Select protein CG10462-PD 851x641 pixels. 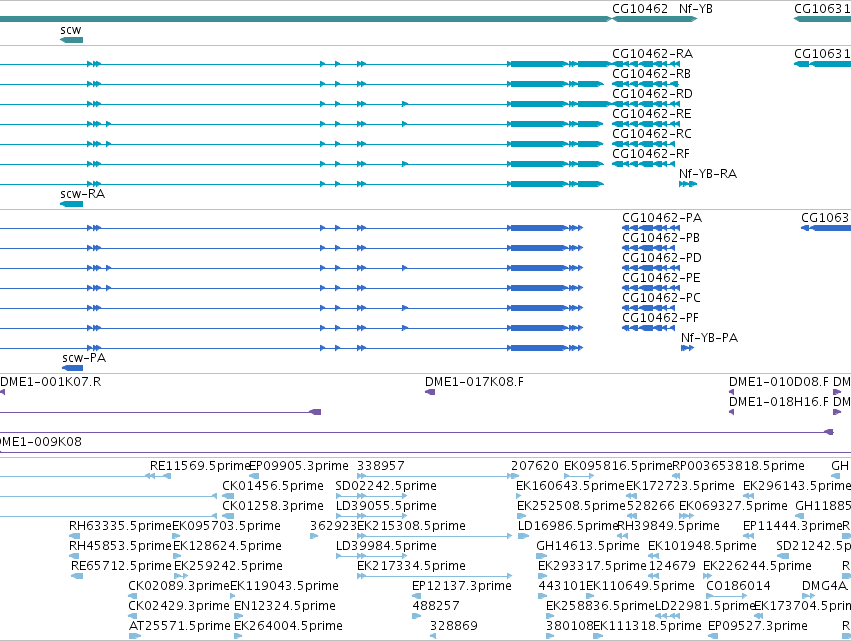coord(662,258)
